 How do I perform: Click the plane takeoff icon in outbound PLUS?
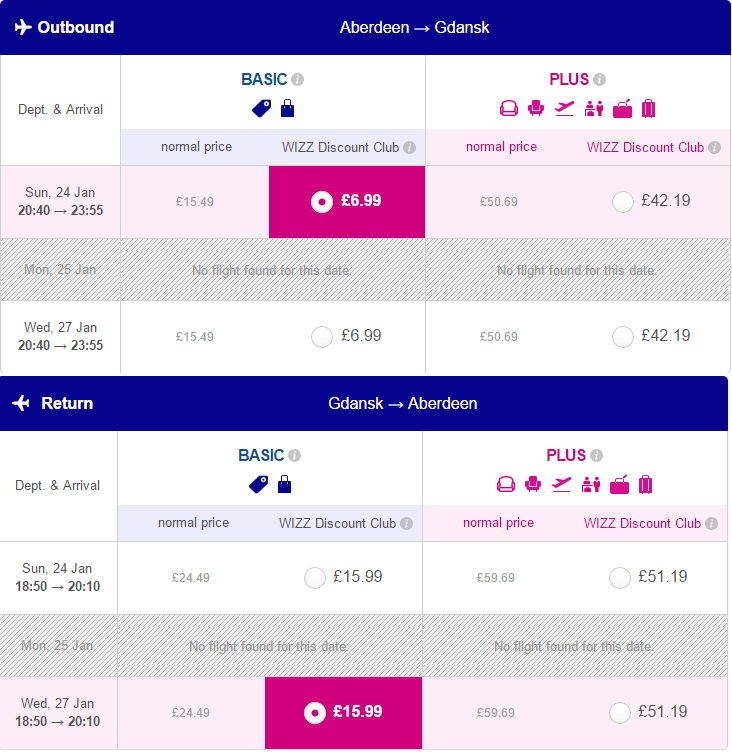[x=565, y=108]
